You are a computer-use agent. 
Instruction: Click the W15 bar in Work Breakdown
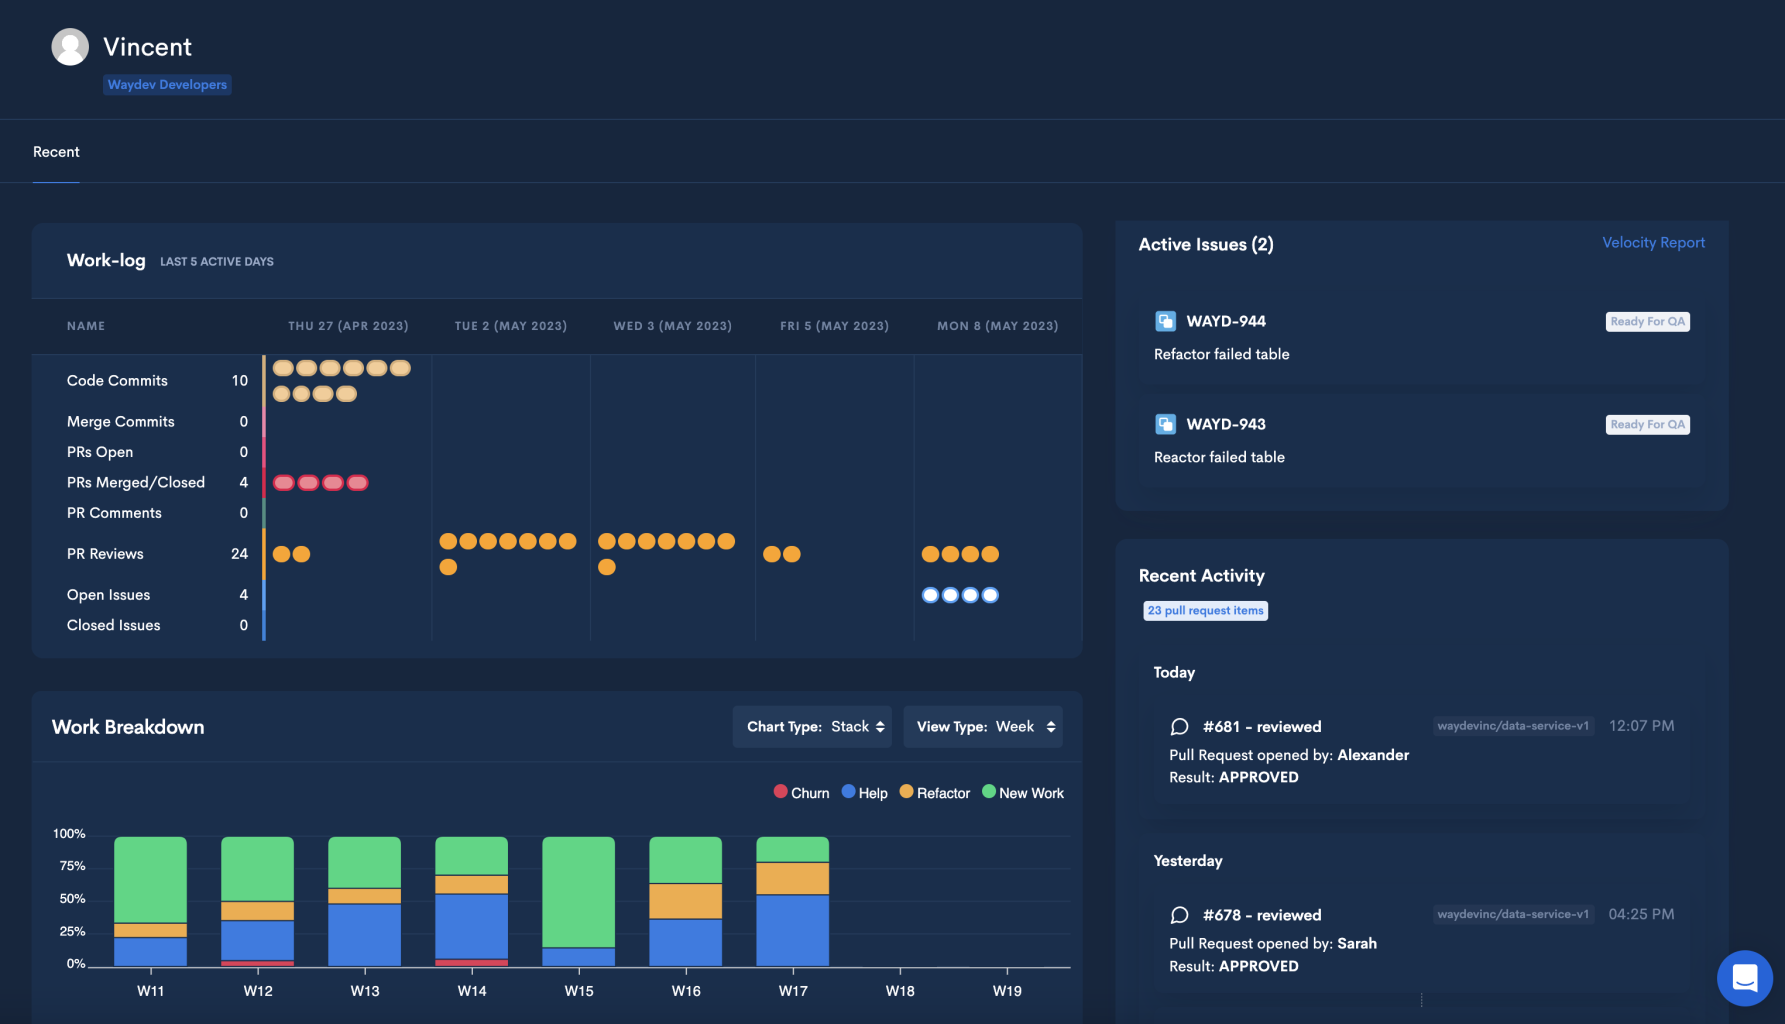(578, 901)
